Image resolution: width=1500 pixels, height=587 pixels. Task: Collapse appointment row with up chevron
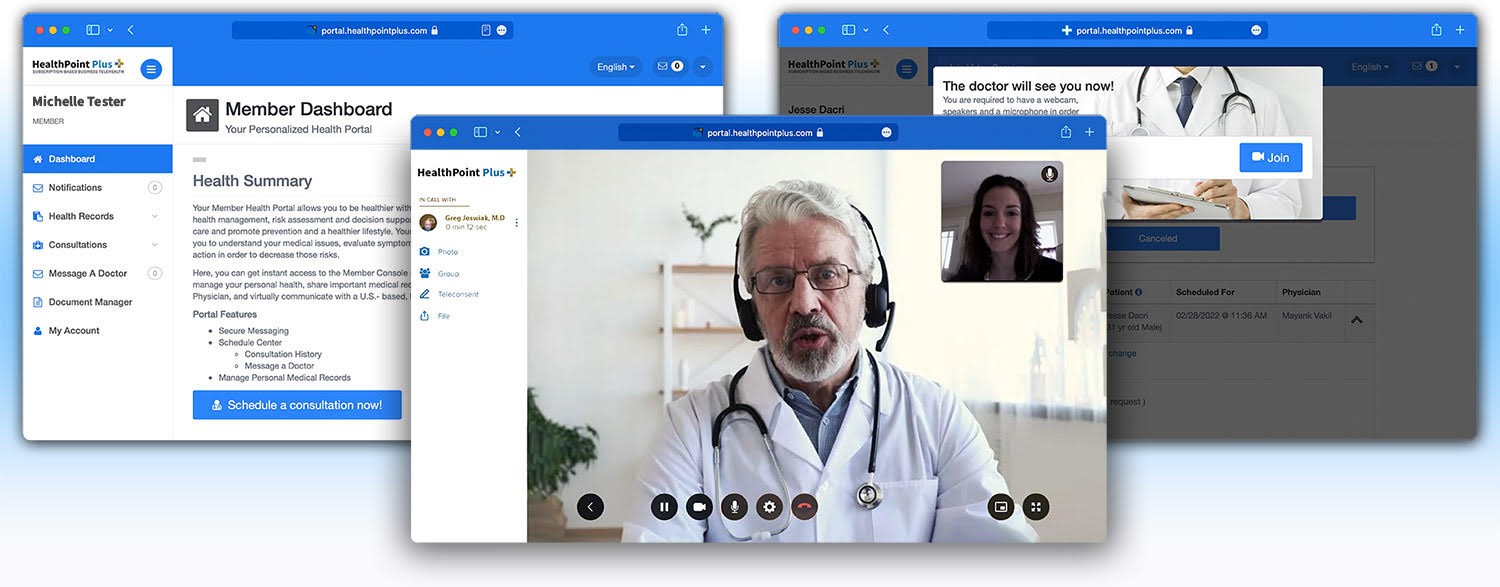(1357, 320)
